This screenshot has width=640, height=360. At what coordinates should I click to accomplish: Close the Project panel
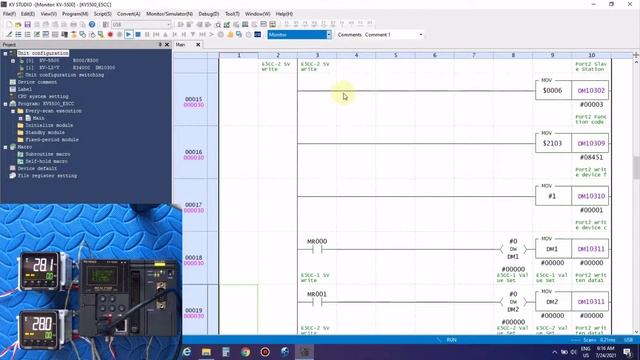pos(167,44)
